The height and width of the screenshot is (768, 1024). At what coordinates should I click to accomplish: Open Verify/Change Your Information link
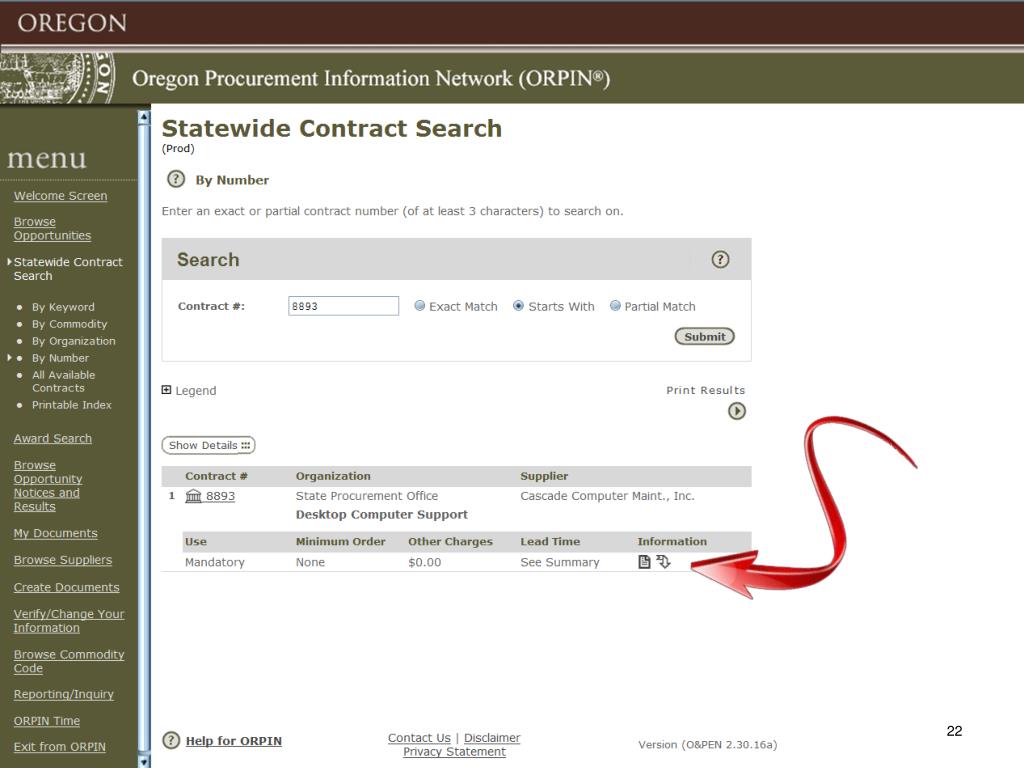coord(69,621)
